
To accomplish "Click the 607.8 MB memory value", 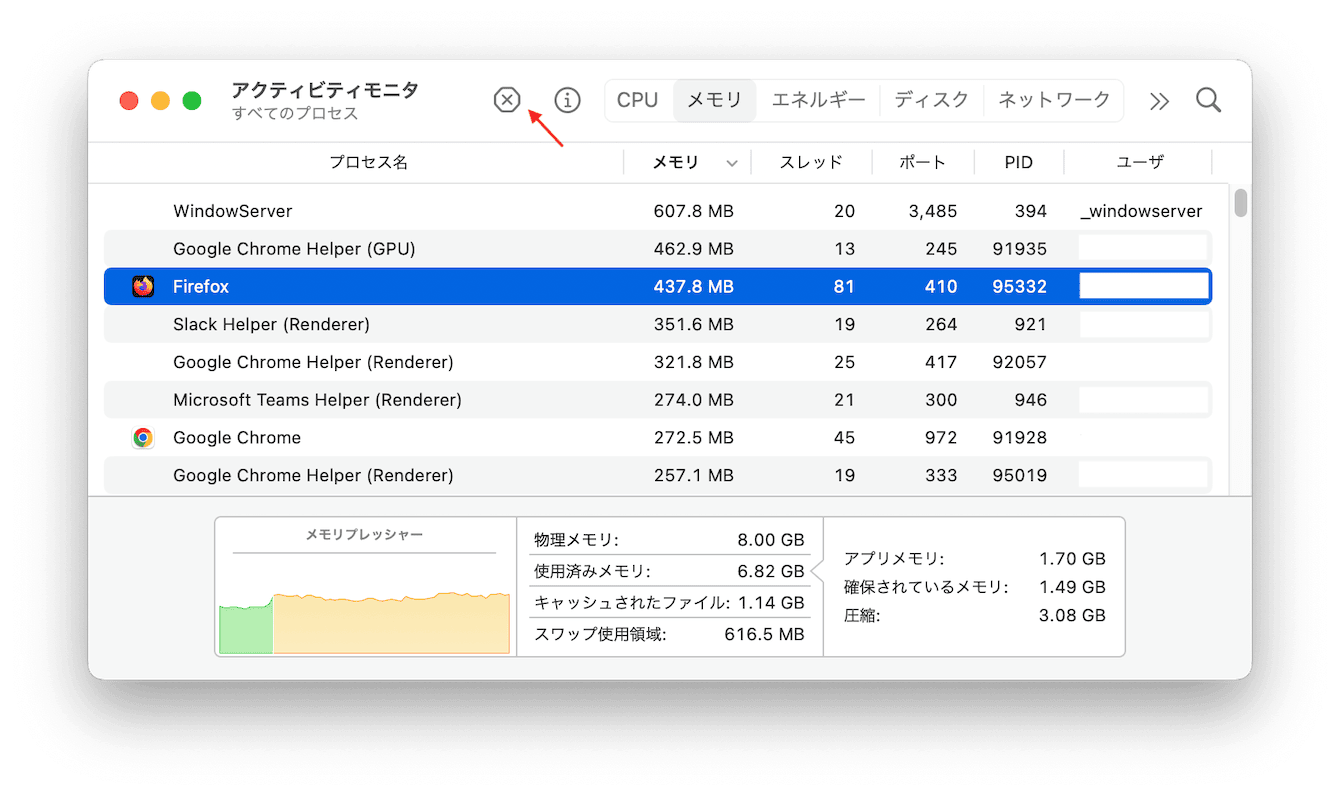I will (x=693, y=212).
